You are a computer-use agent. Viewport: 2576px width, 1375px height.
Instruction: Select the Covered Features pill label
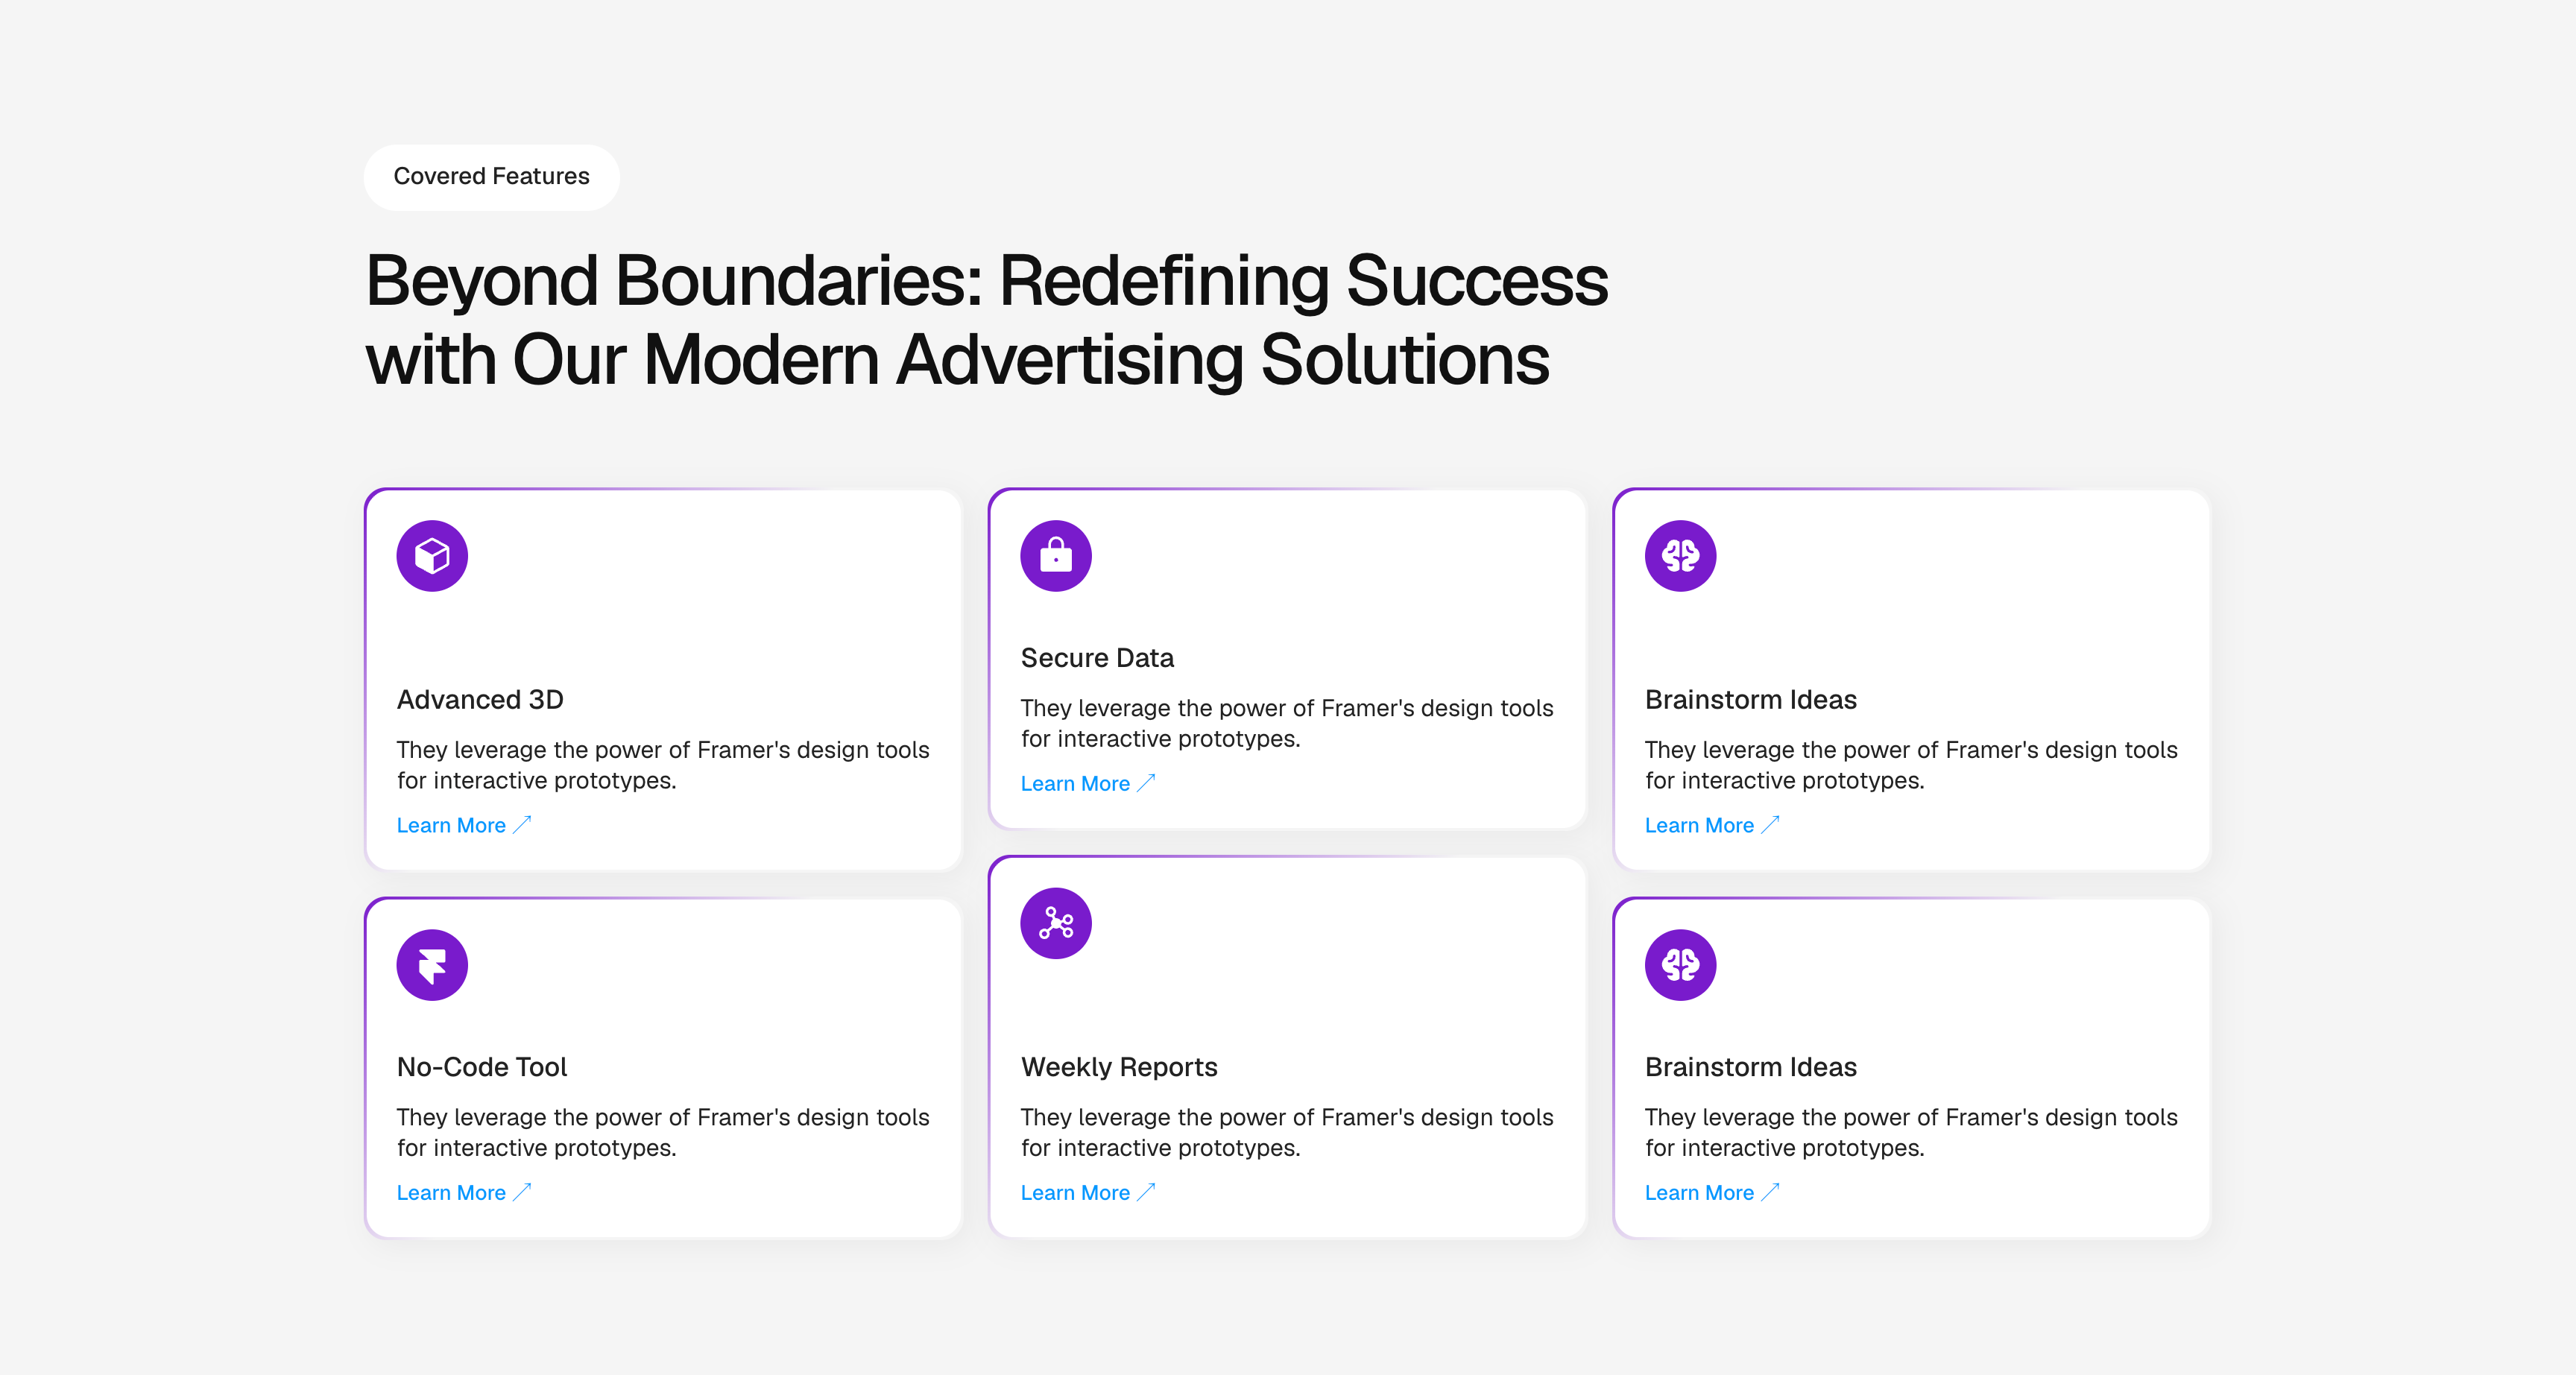point(491,176)
